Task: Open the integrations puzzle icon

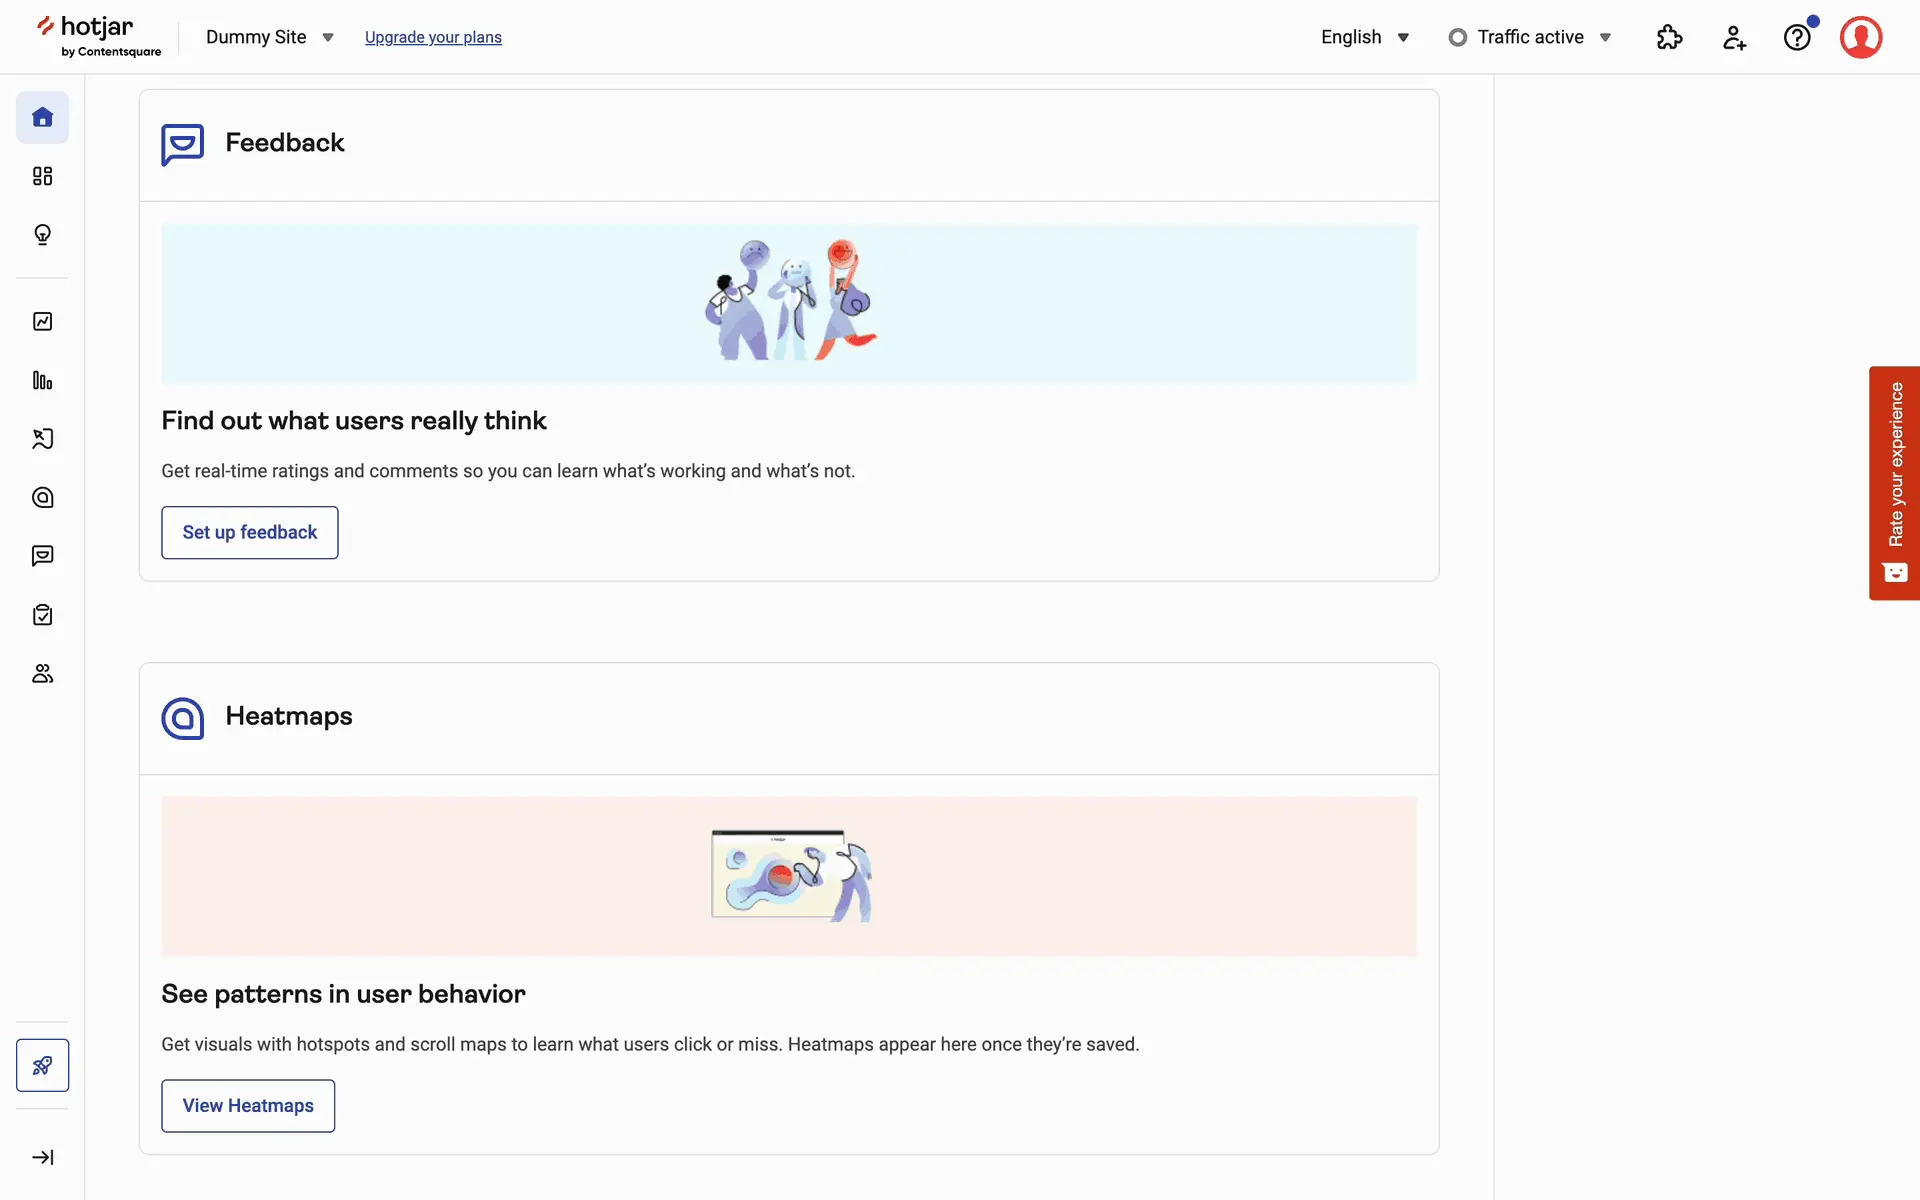Action: pos(1669,37)
